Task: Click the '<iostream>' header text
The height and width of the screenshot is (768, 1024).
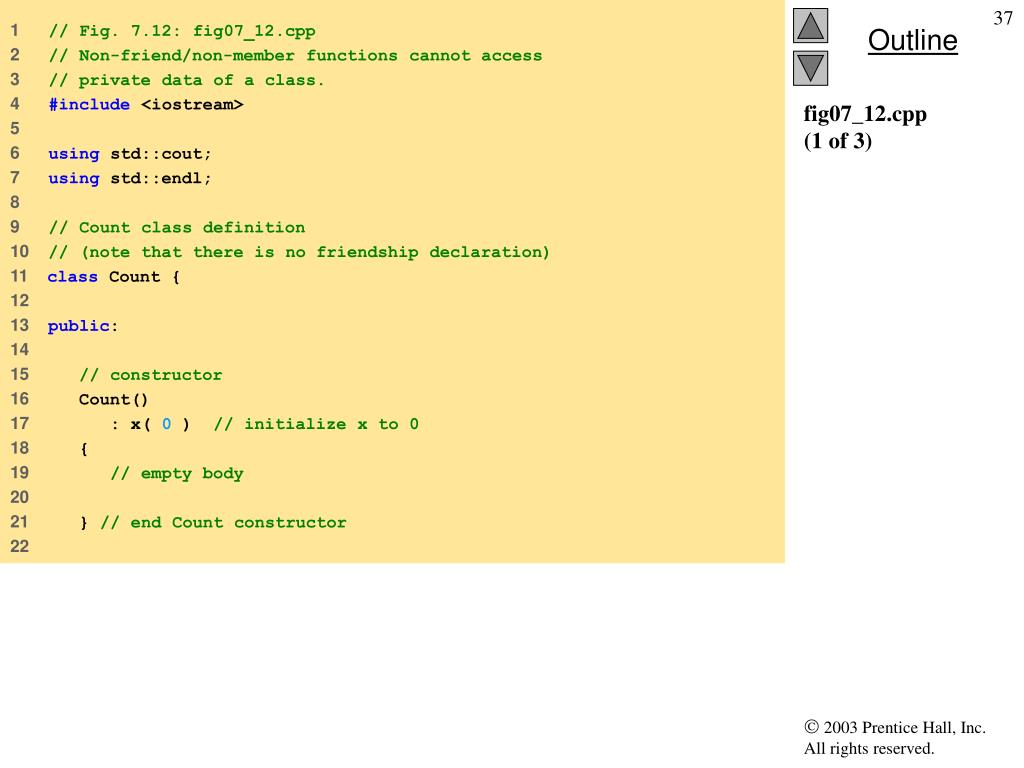Action: [x=192, y=104]
